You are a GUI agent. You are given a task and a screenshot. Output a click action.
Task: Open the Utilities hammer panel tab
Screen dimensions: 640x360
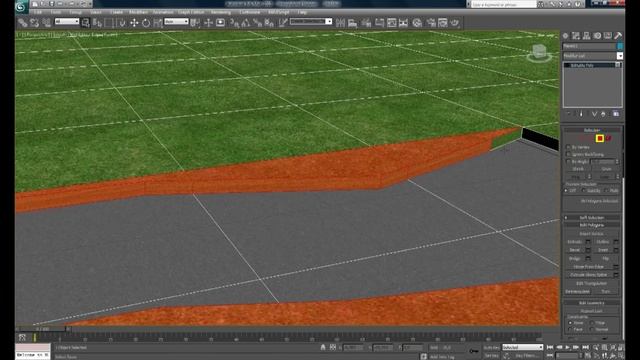coord(618,36)
